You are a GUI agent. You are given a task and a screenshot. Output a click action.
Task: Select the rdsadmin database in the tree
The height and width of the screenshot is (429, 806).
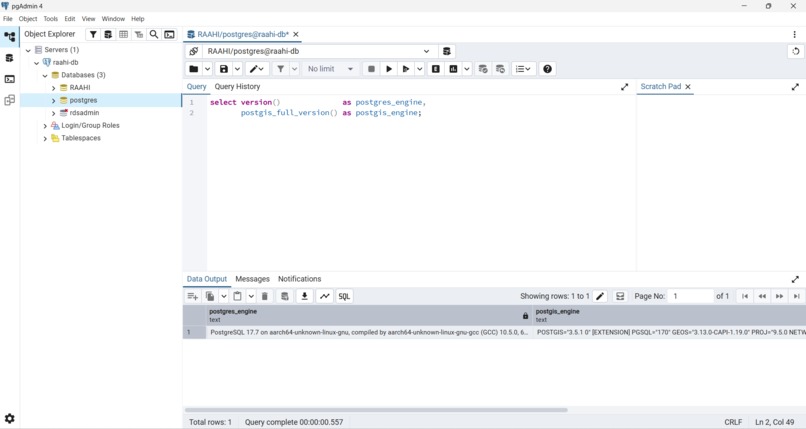84,113
